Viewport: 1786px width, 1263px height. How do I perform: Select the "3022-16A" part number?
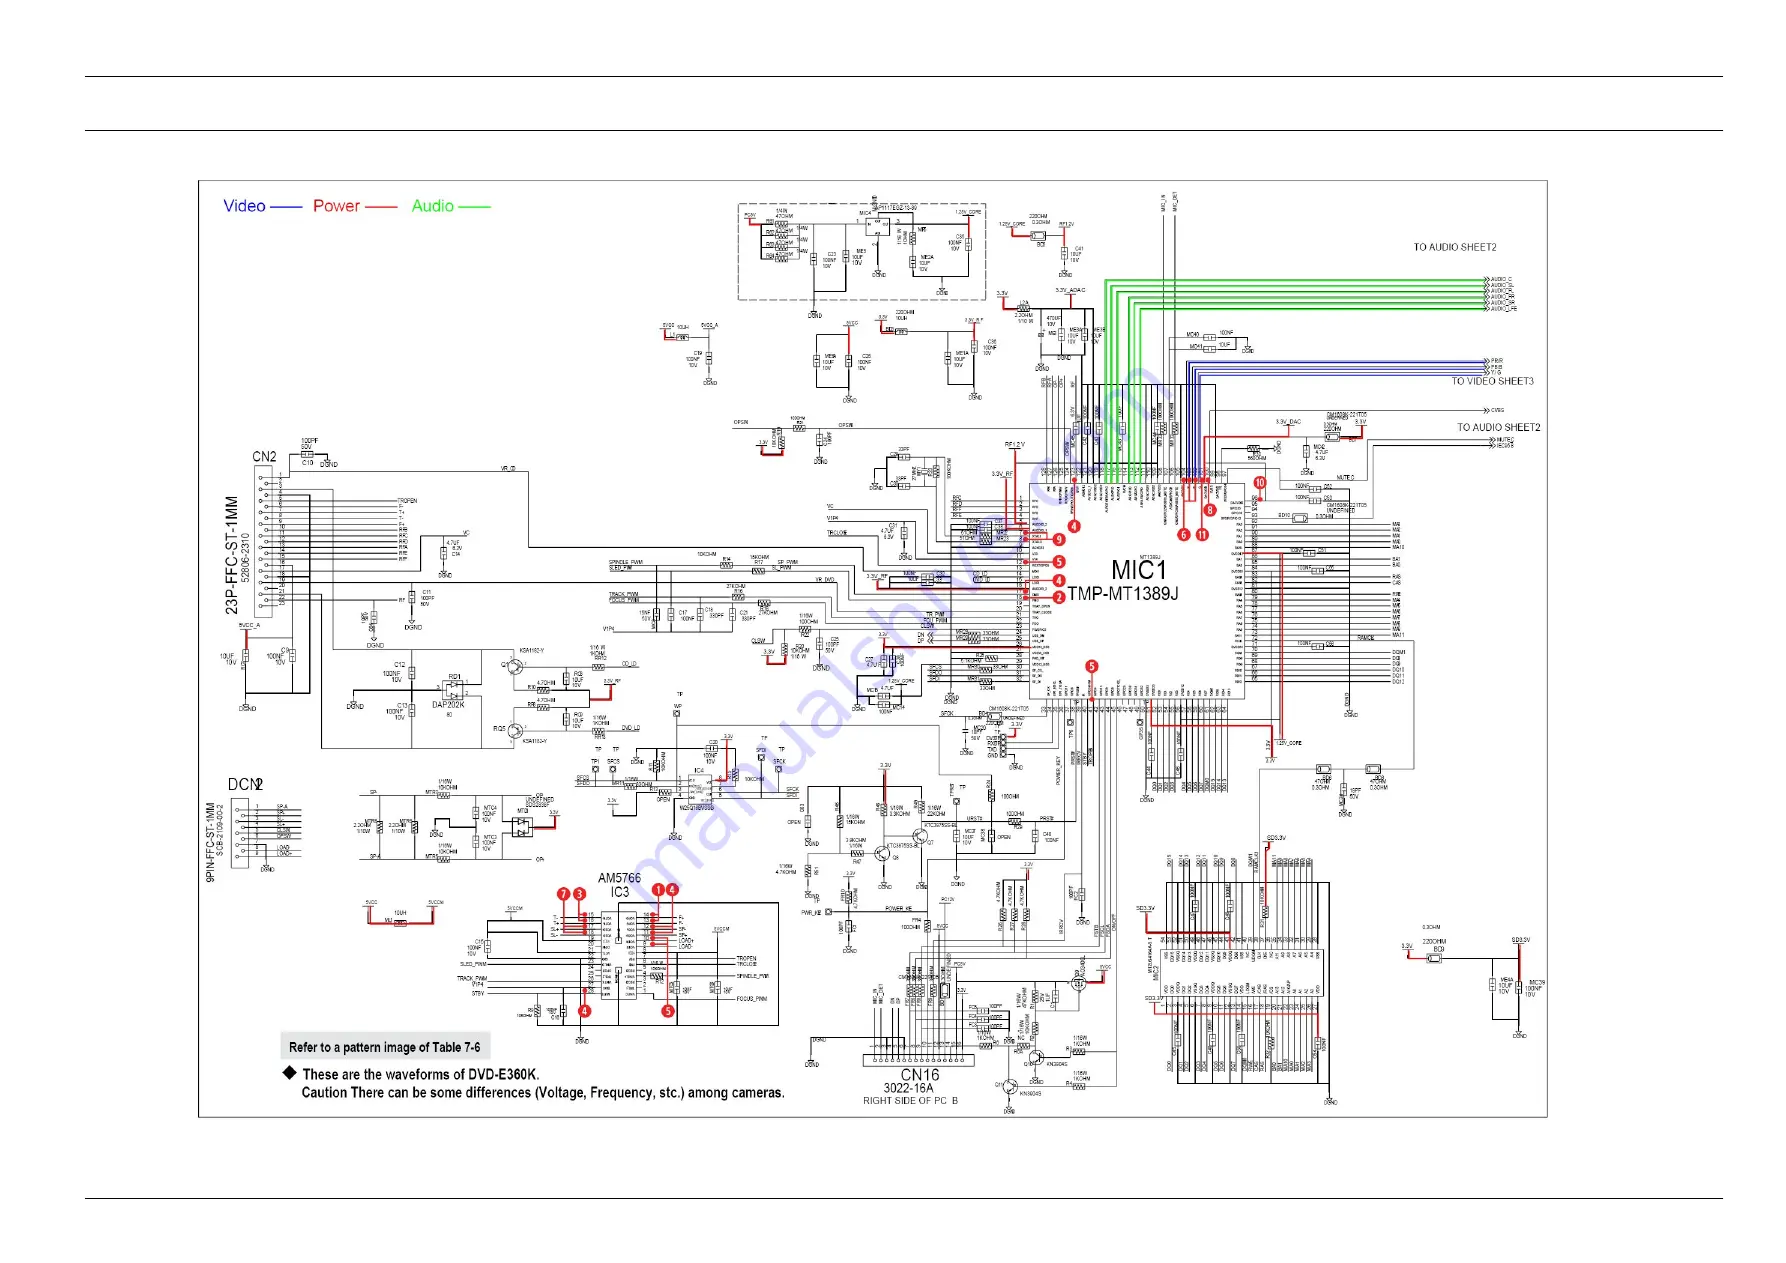tap(908, 1088)
